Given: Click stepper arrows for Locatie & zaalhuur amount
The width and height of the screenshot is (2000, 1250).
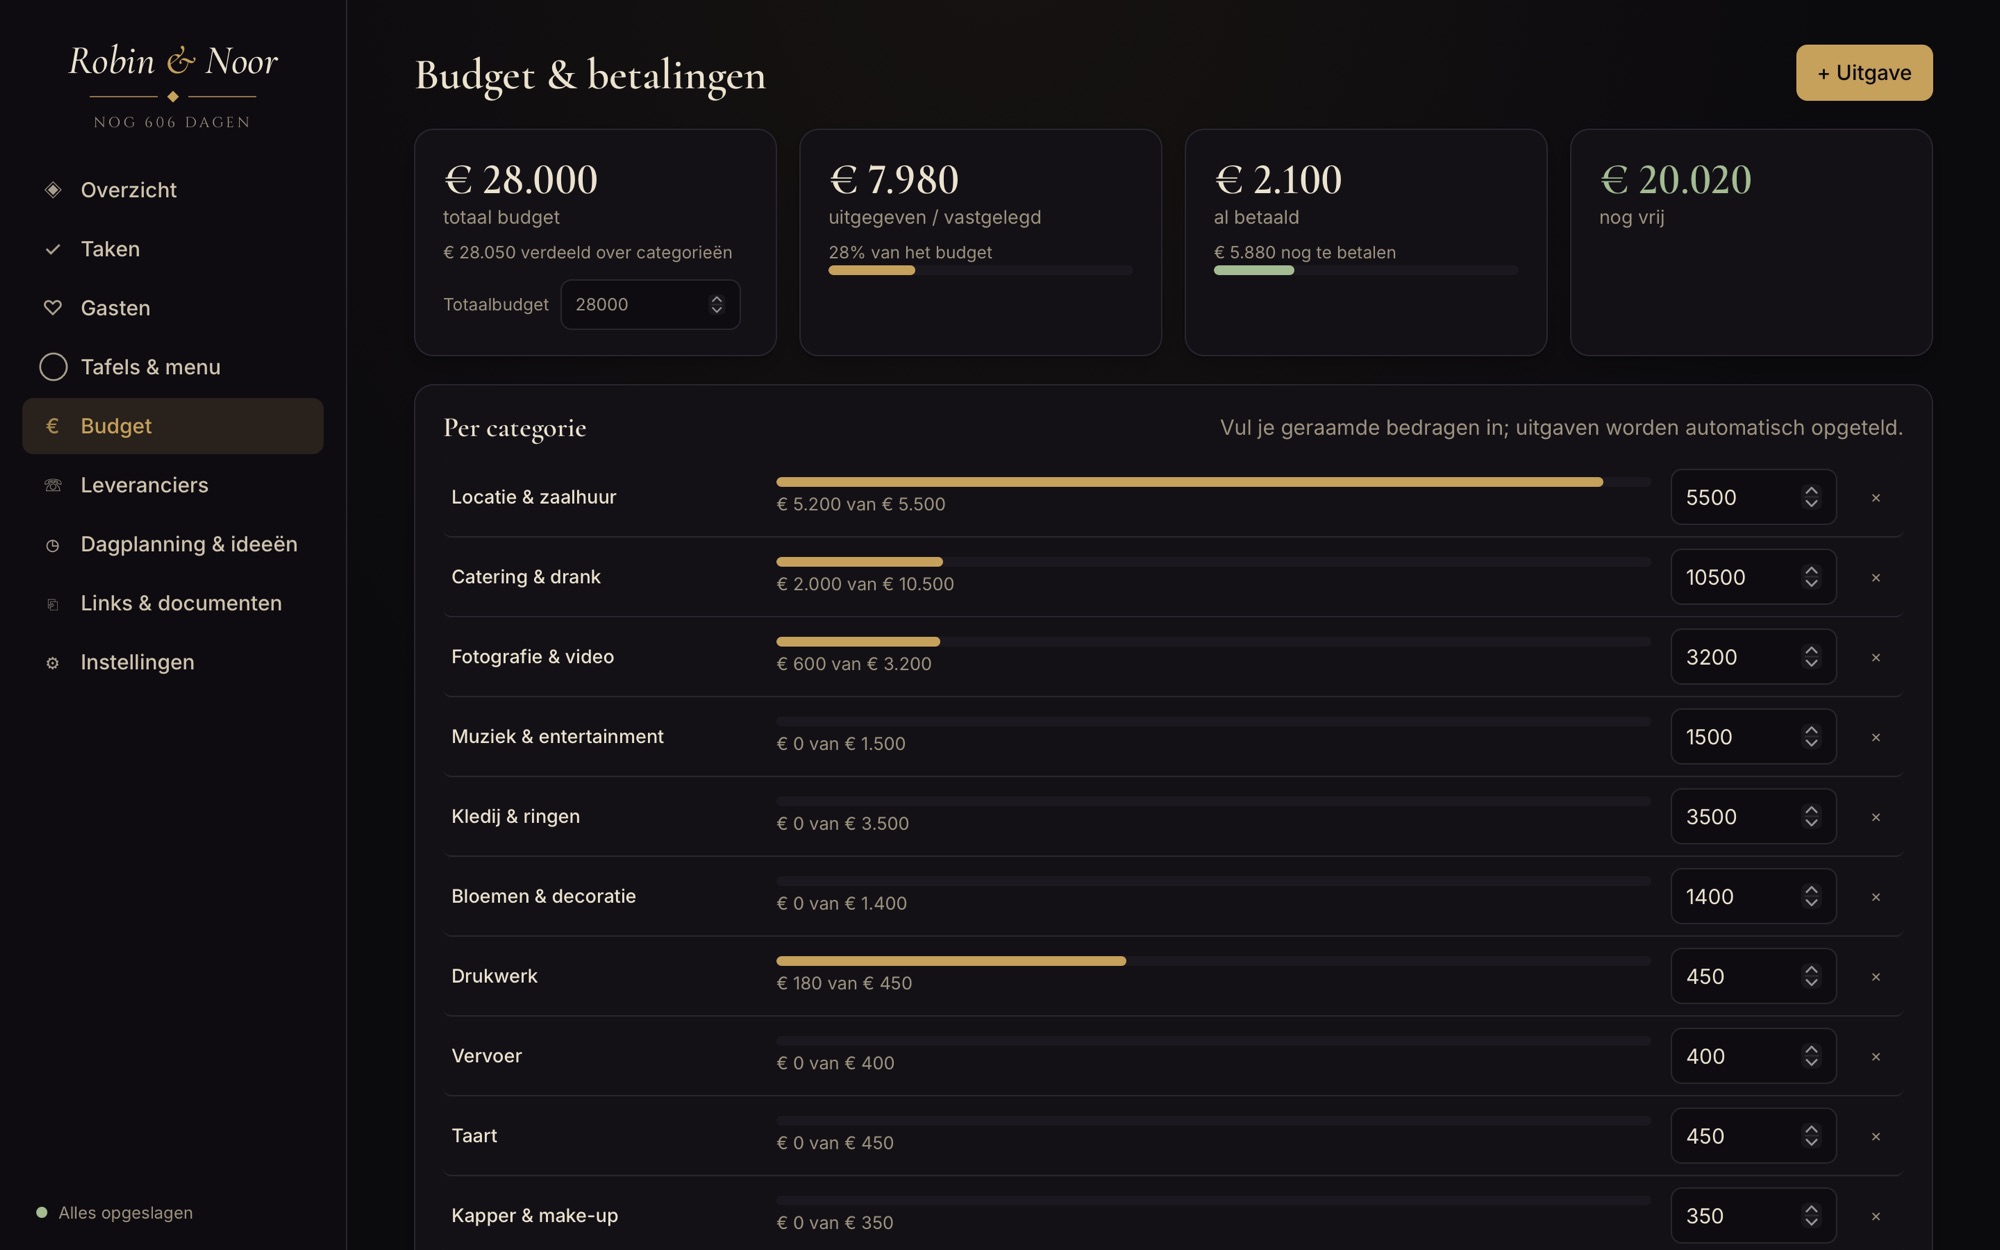Looking at the screenshot, I should [1811, 497].
